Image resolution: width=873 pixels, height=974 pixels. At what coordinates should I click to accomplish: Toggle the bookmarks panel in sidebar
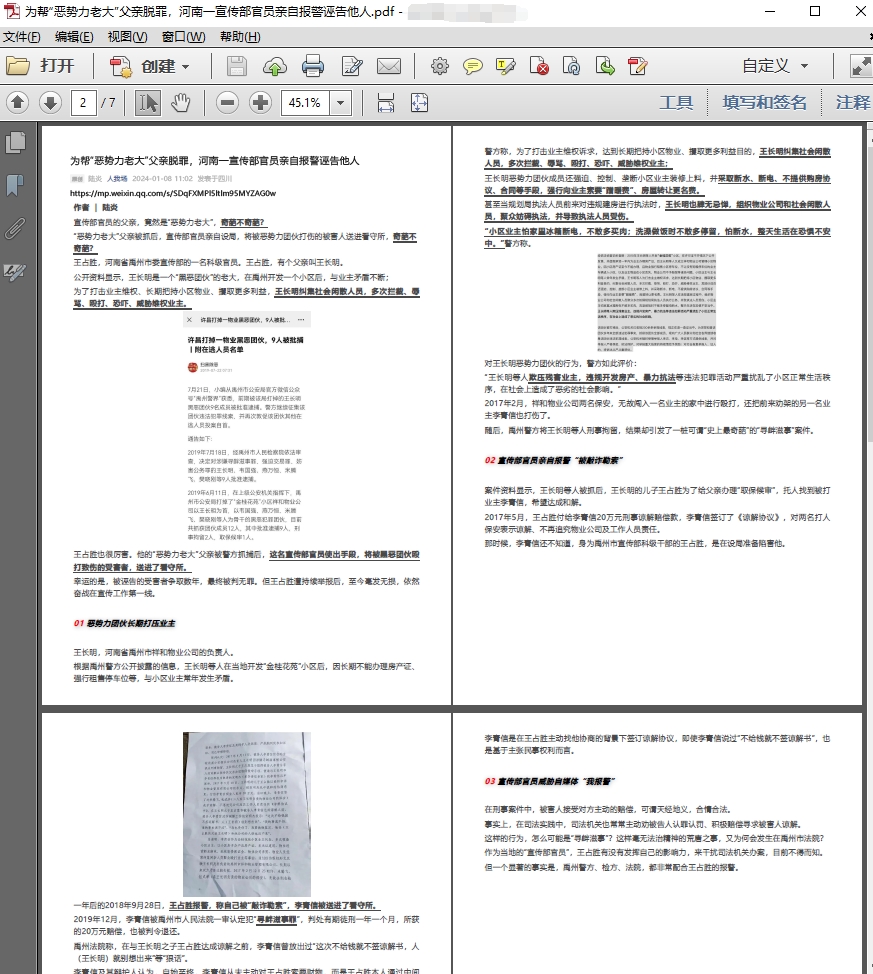pyautogui.click(x=15, y=186)
